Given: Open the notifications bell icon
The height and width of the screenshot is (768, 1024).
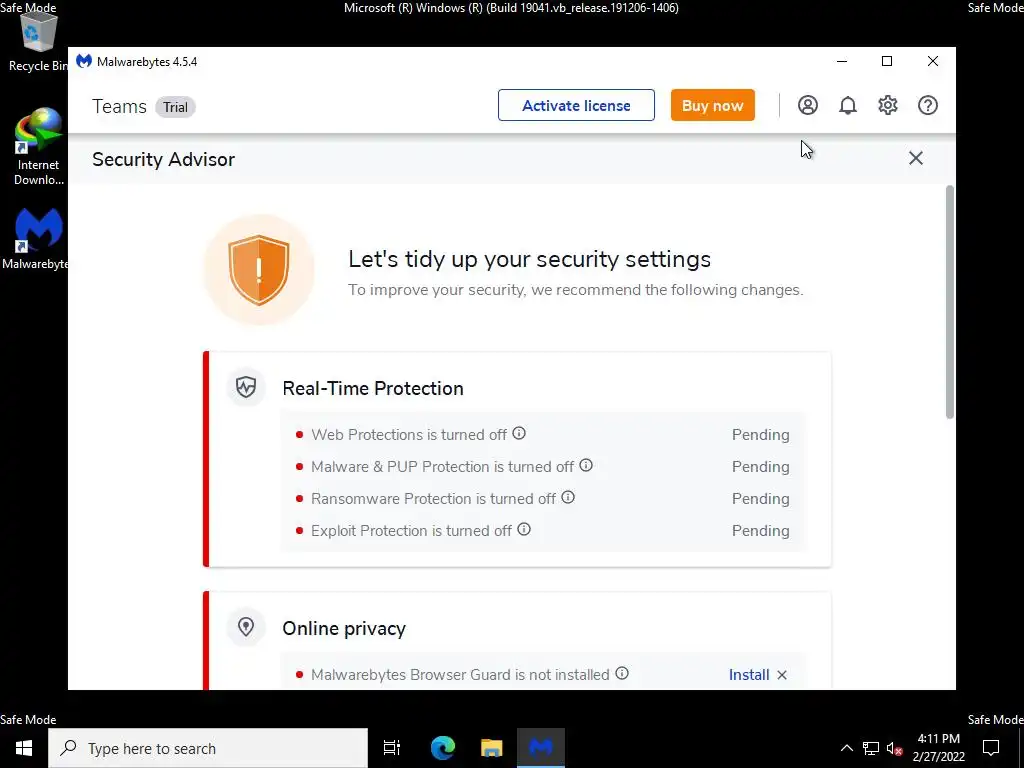Looking at the screenshot, I should pyautogui.click(x=848, y=105).
